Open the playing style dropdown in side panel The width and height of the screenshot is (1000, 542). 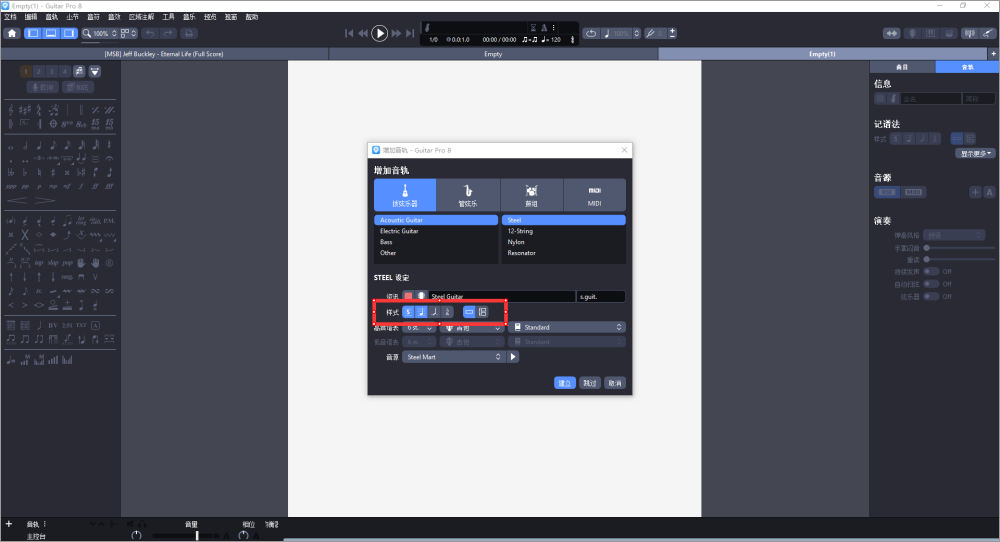(953, 235)
